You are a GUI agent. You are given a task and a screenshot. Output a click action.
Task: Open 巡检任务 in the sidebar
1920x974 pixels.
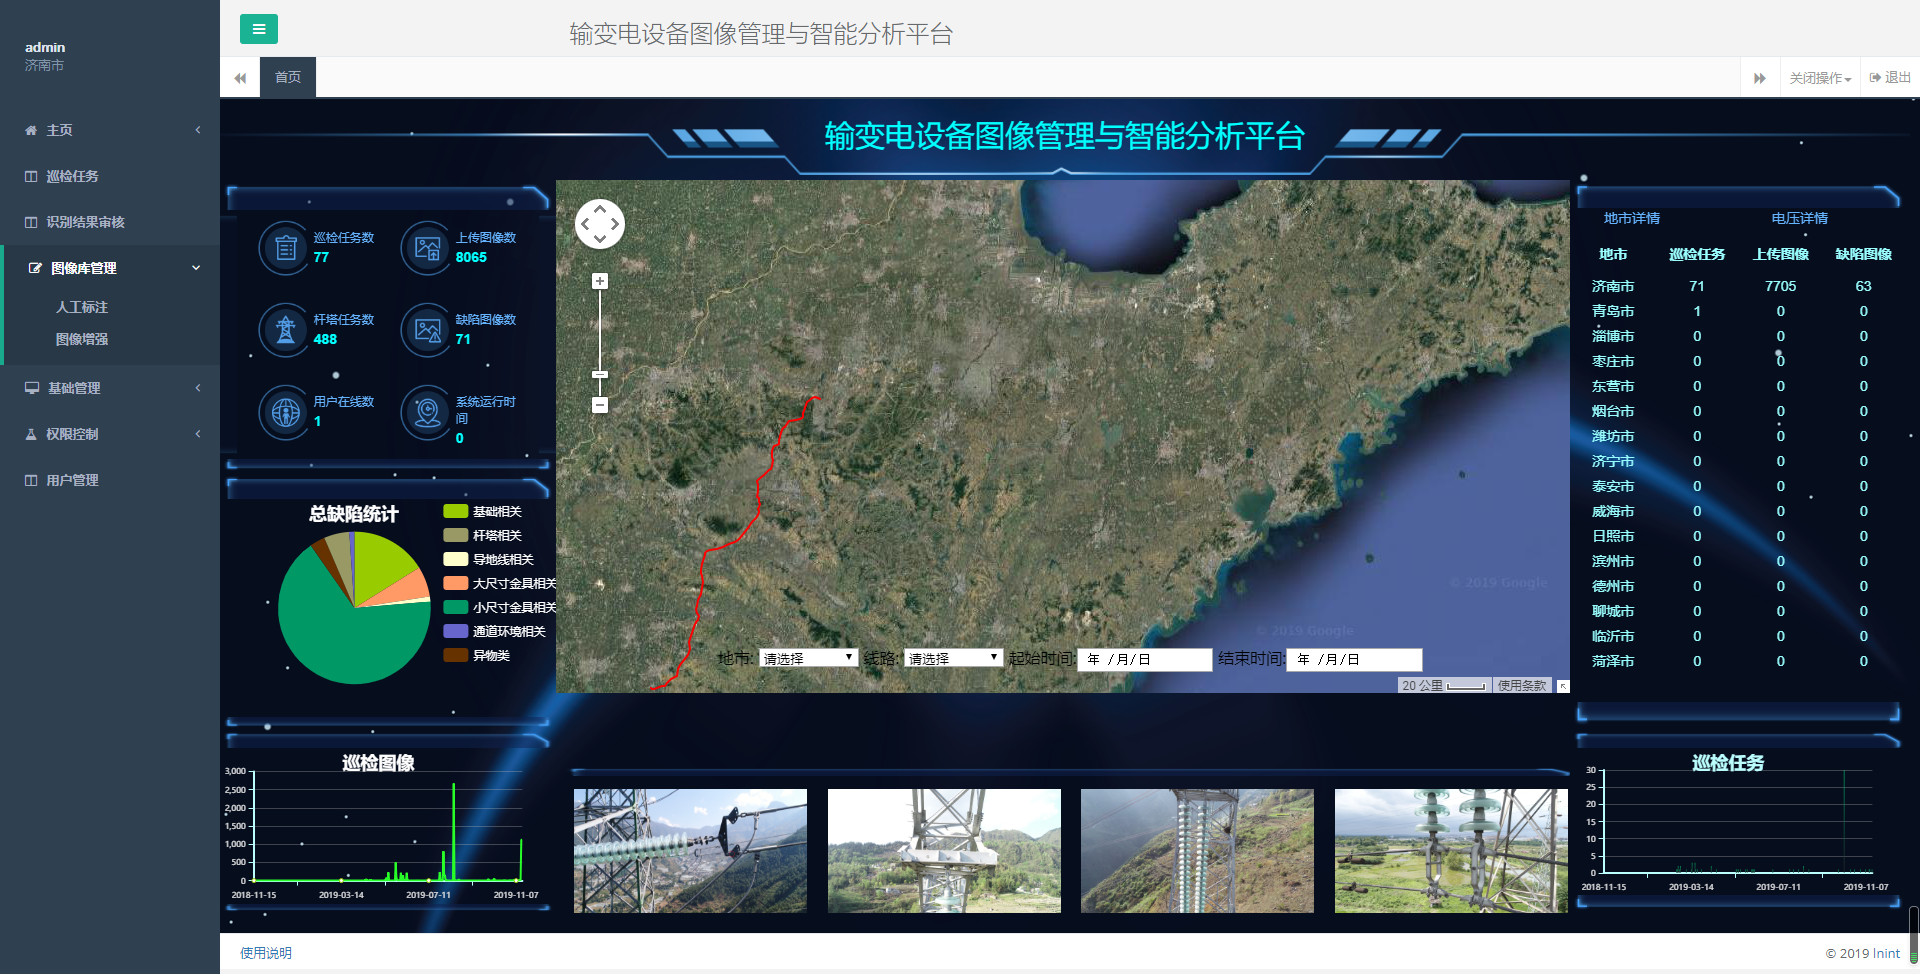click(x=72, y=176)
